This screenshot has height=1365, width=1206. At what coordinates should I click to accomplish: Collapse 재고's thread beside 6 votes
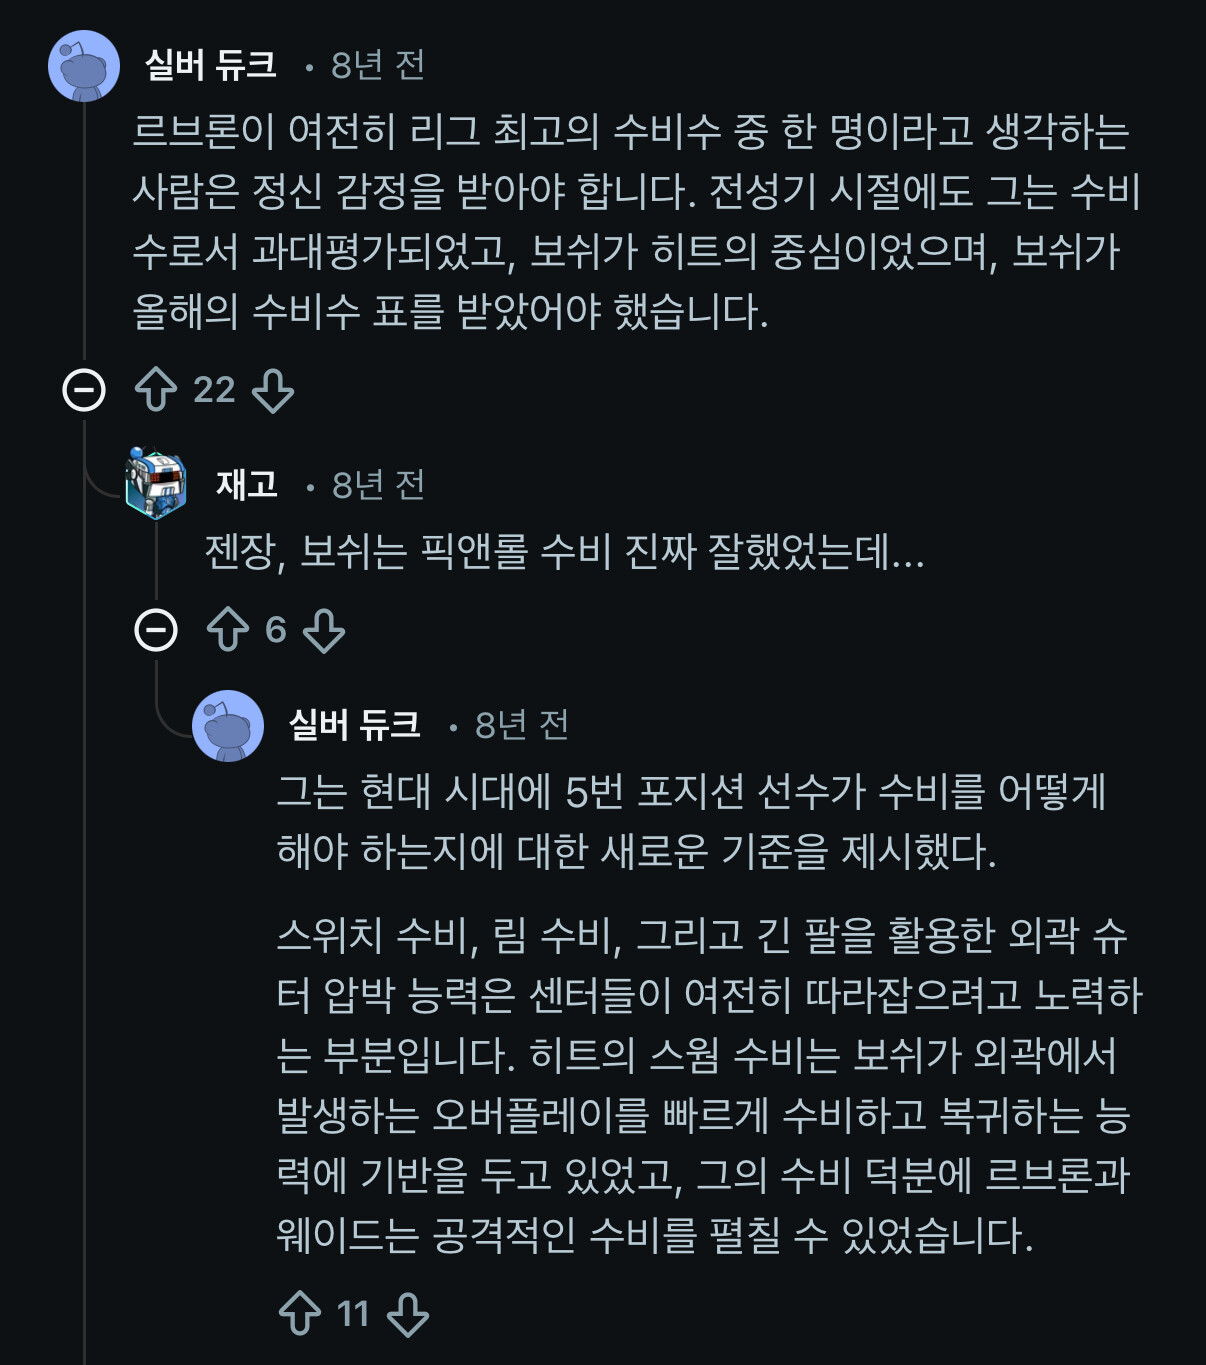pyautogui.click(x=156, y=630)
